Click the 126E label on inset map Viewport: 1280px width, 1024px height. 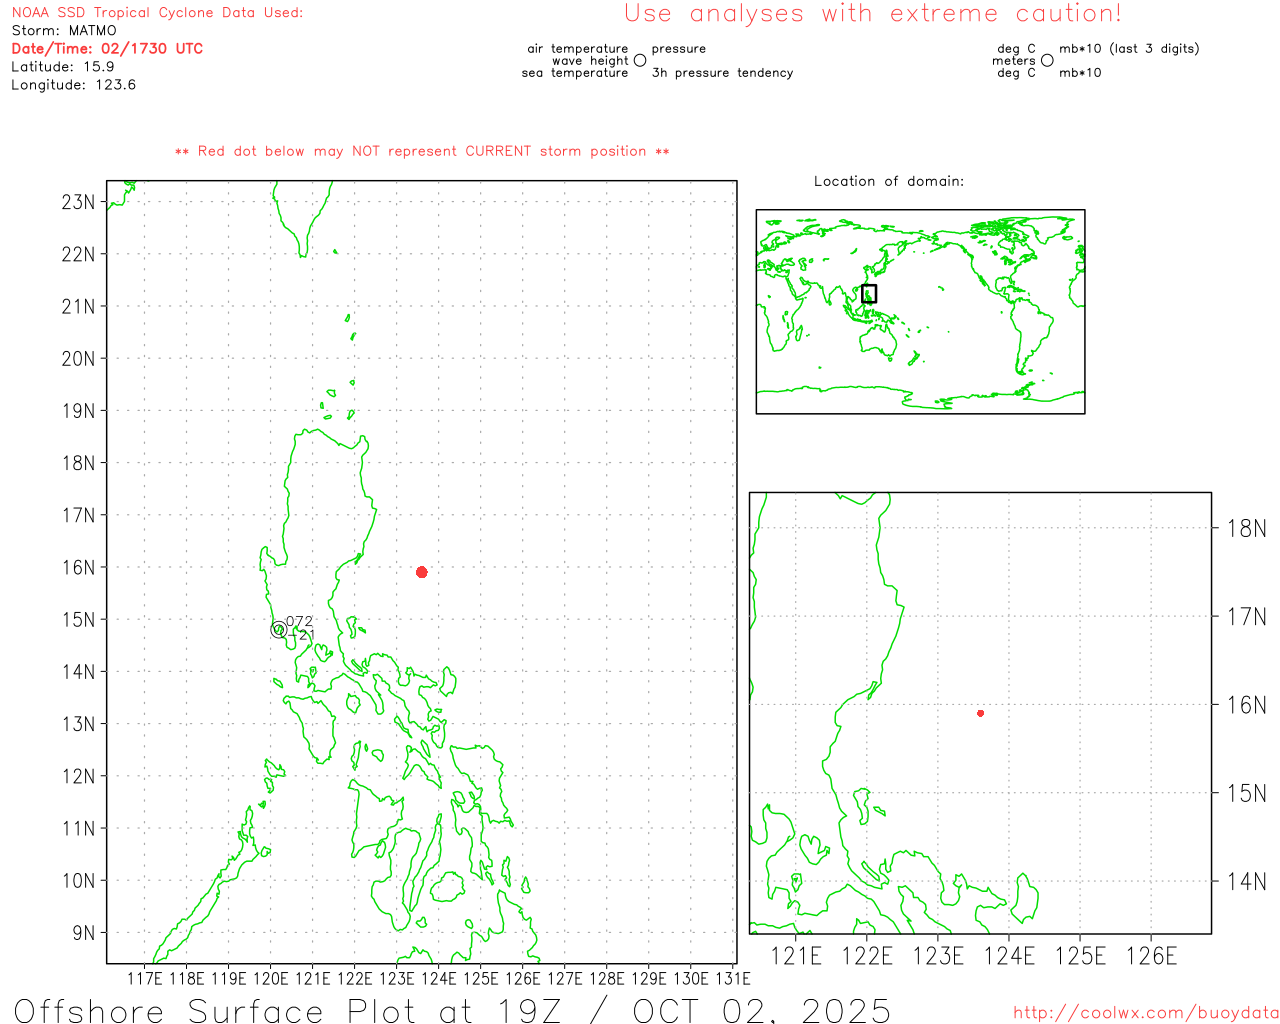(1151, 956)
